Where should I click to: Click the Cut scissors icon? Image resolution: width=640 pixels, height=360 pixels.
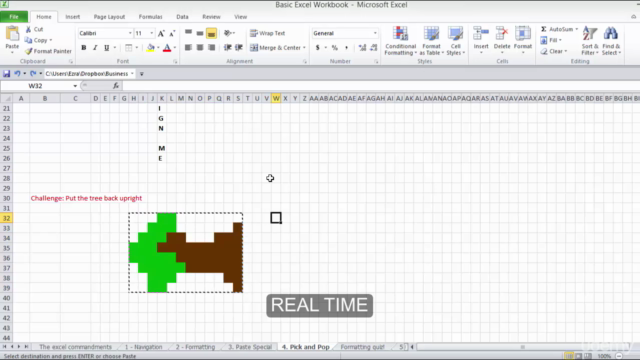tap(29, 29)
